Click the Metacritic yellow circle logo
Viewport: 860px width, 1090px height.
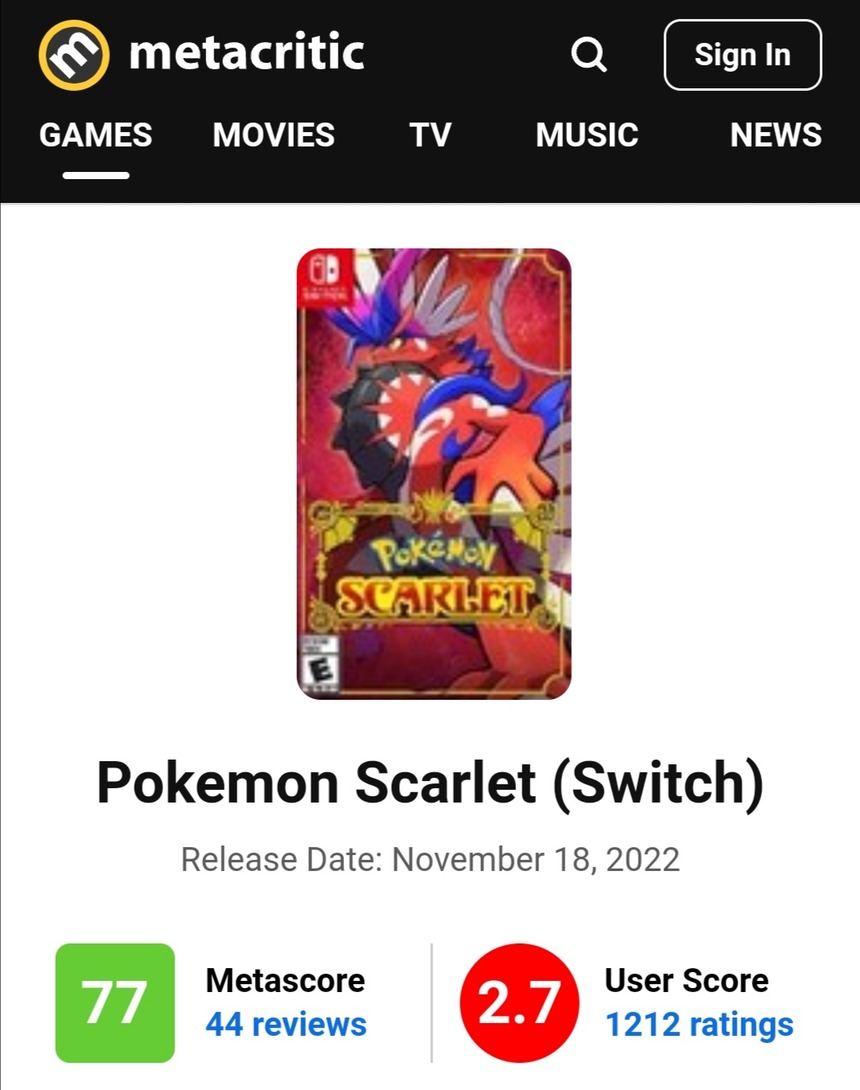(x=73, y=54)
